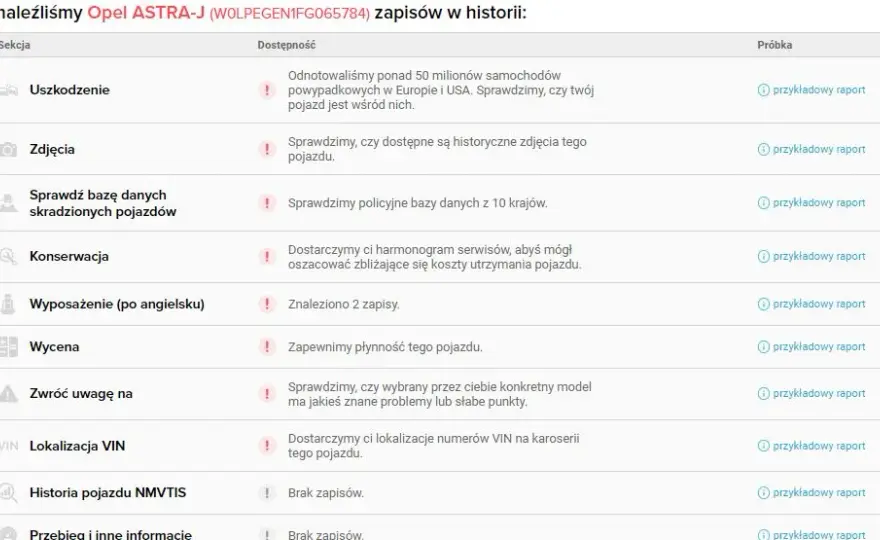Click the red exclamation icon beside Lokalizacja VIN
Screen dimensions: 880x540
pos(267,446)
